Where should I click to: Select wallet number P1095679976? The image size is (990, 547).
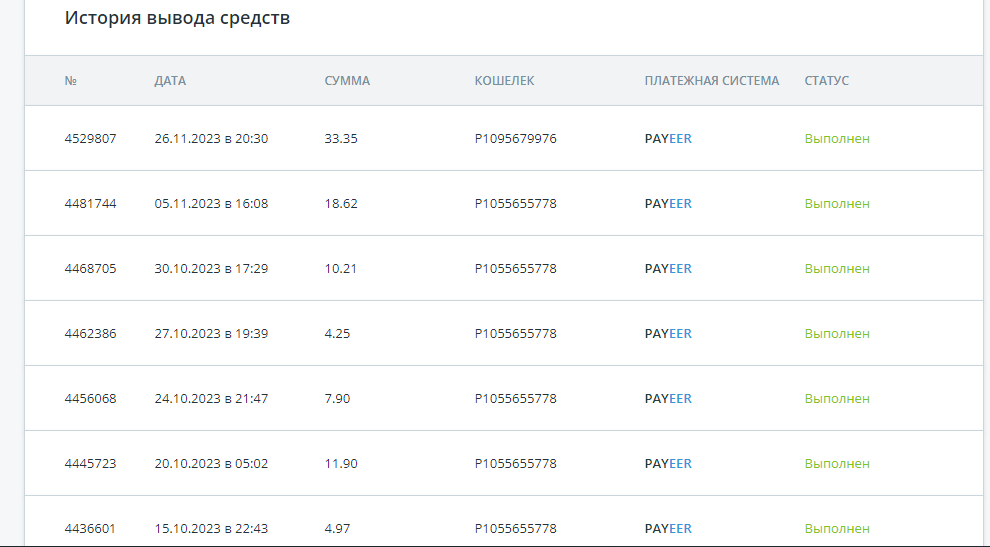(x=516, y=138)
